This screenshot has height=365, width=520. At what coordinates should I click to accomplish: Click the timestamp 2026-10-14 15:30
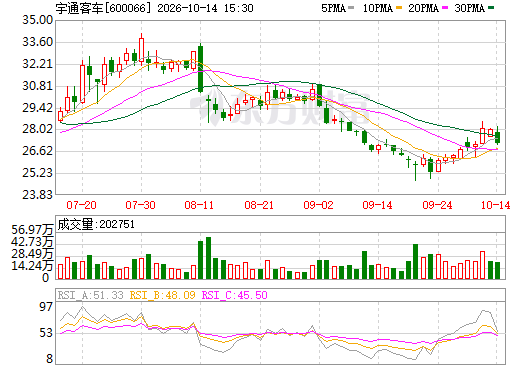(x=205, y=8)
